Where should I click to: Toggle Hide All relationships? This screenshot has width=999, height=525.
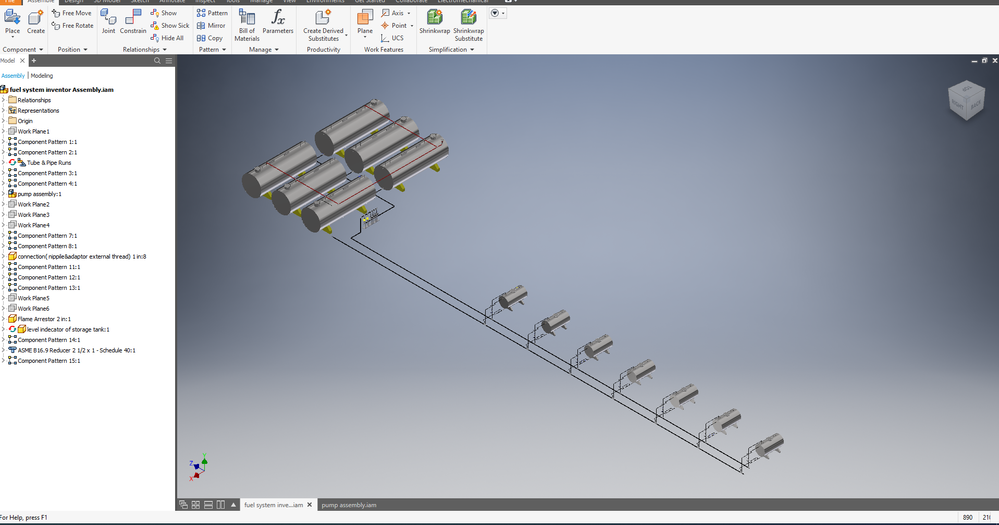(167, 38)
